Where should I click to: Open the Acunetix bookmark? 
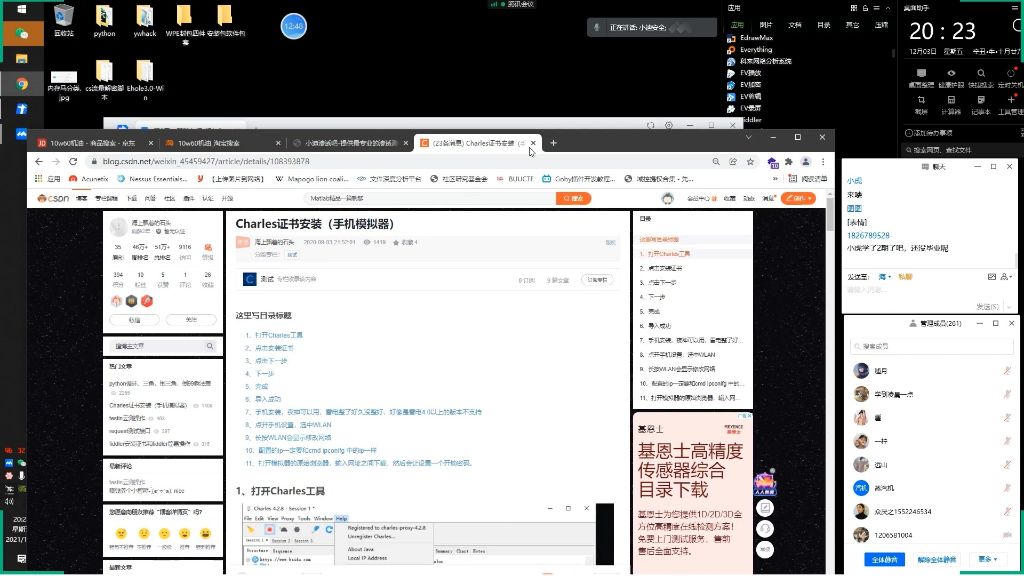[x=88, y=178]
